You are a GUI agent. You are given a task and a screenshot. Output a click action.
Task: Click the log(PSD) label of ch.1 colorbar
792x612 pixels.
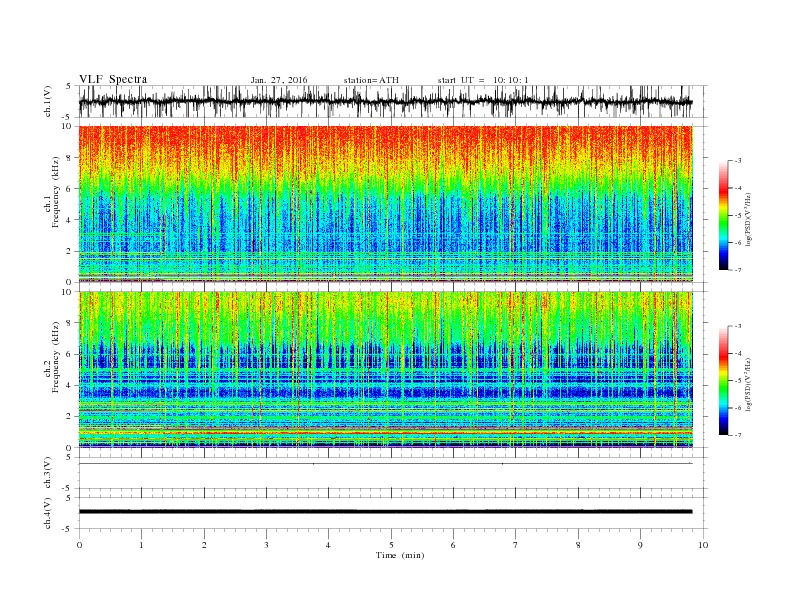coord(750,220)
